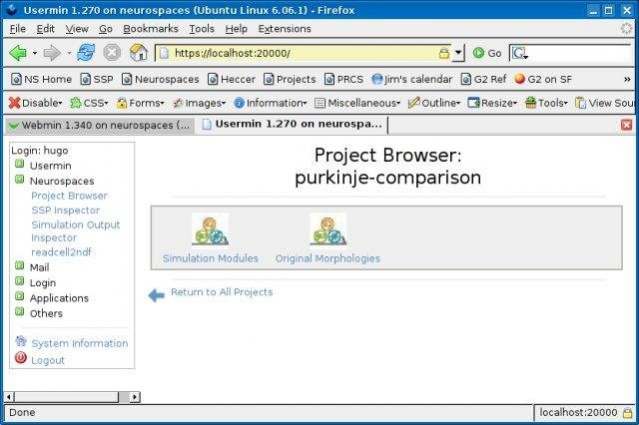Open the SSP Inspector sidebar link
This screenshot has width=639, height=425.
[x=66, y=211]
